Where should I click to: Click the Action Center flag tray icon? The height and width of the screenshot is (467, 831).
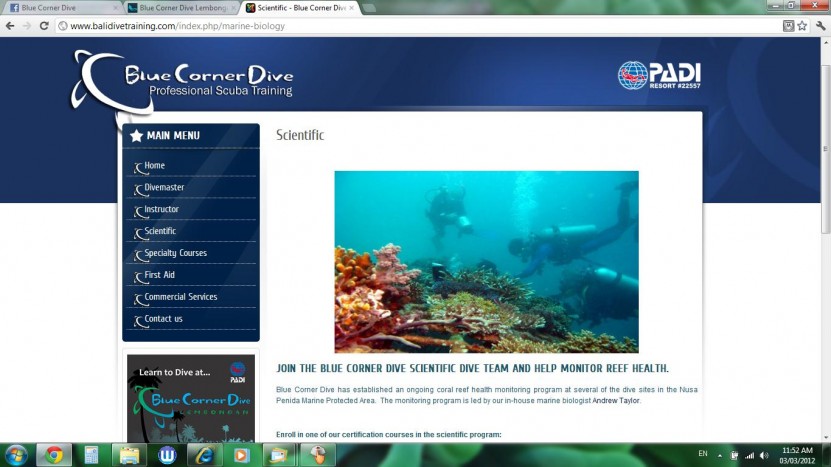(735, 455)
